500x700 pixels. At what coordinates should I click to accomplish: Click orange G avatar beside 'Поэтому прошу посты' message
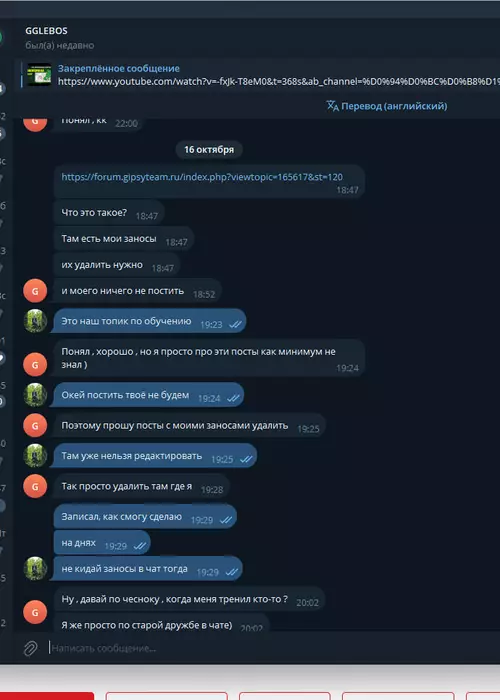pyautogui.click(x=35, y=425)
